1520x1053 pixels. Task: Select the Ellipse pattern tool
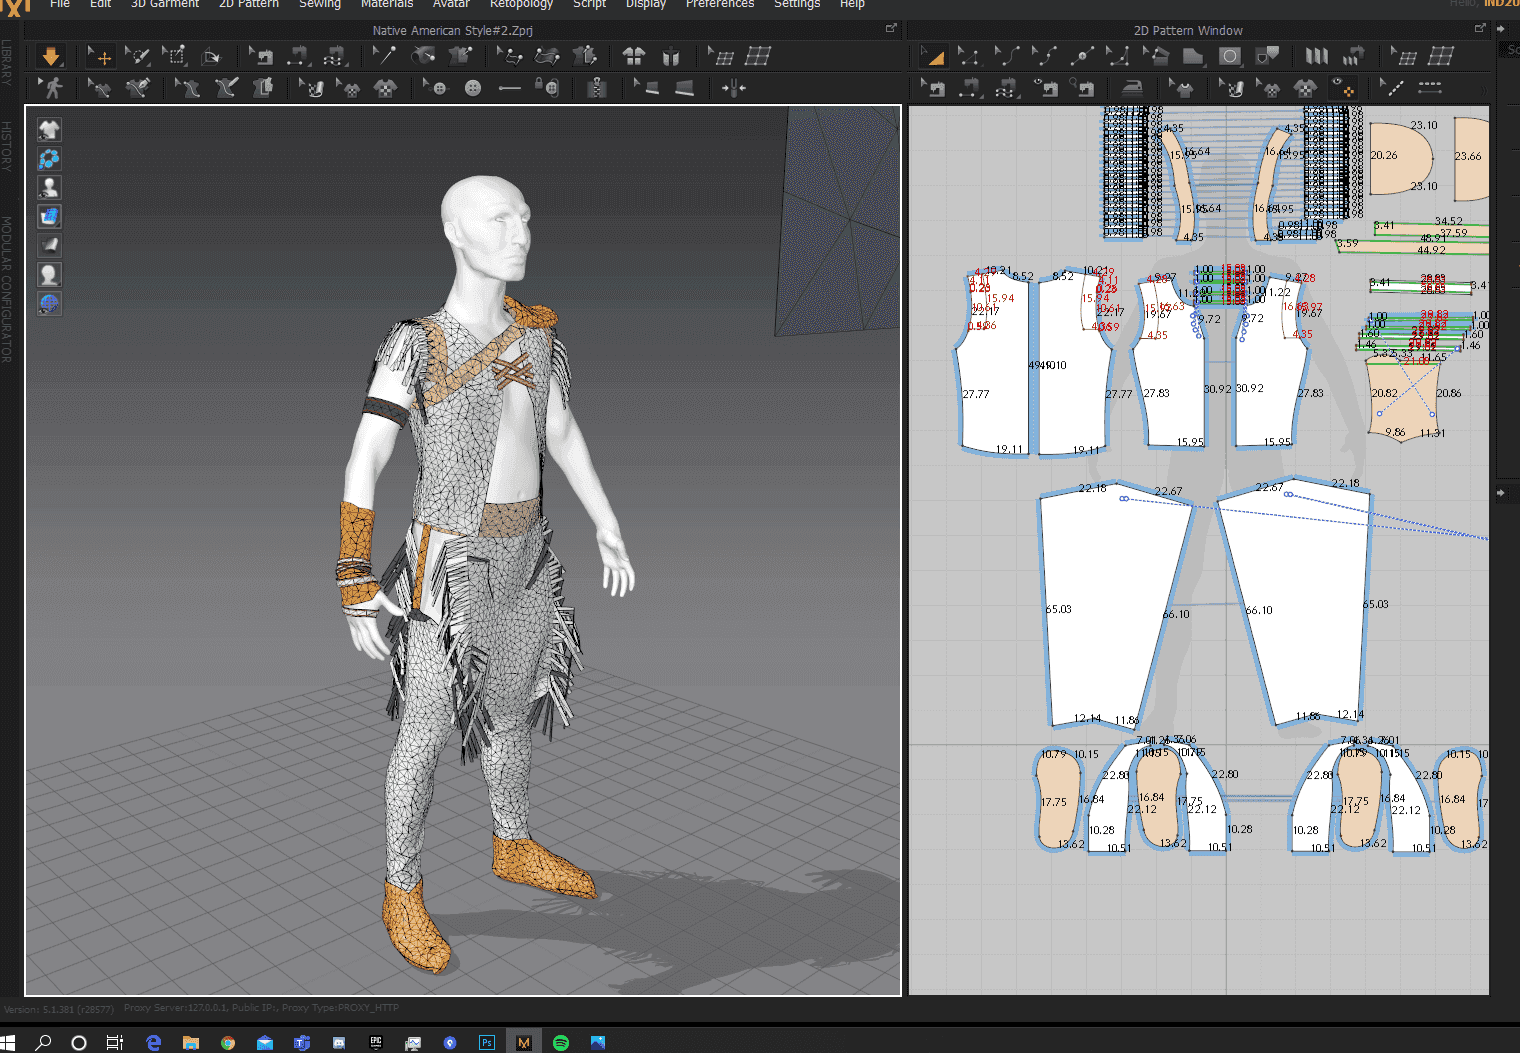click(x=1230, y=56)
